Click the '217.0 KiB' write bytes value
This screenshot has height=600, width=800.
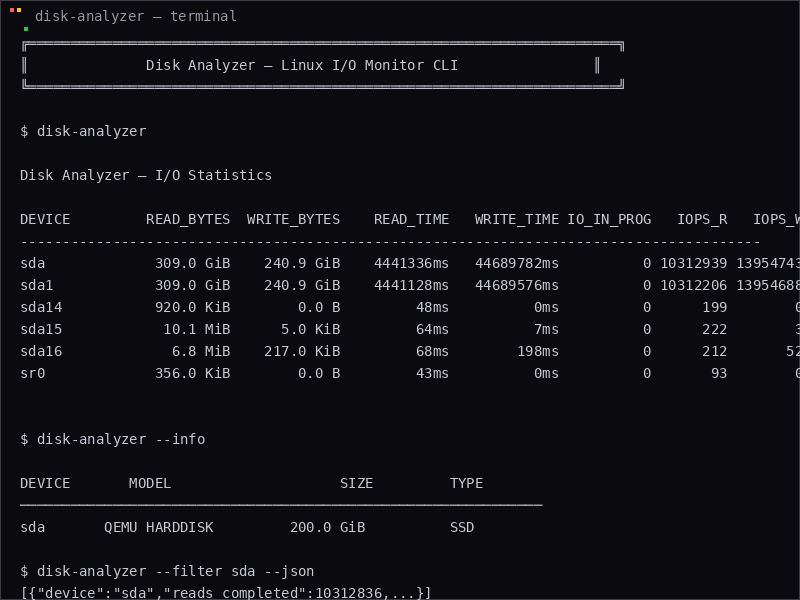pos(302,352)
